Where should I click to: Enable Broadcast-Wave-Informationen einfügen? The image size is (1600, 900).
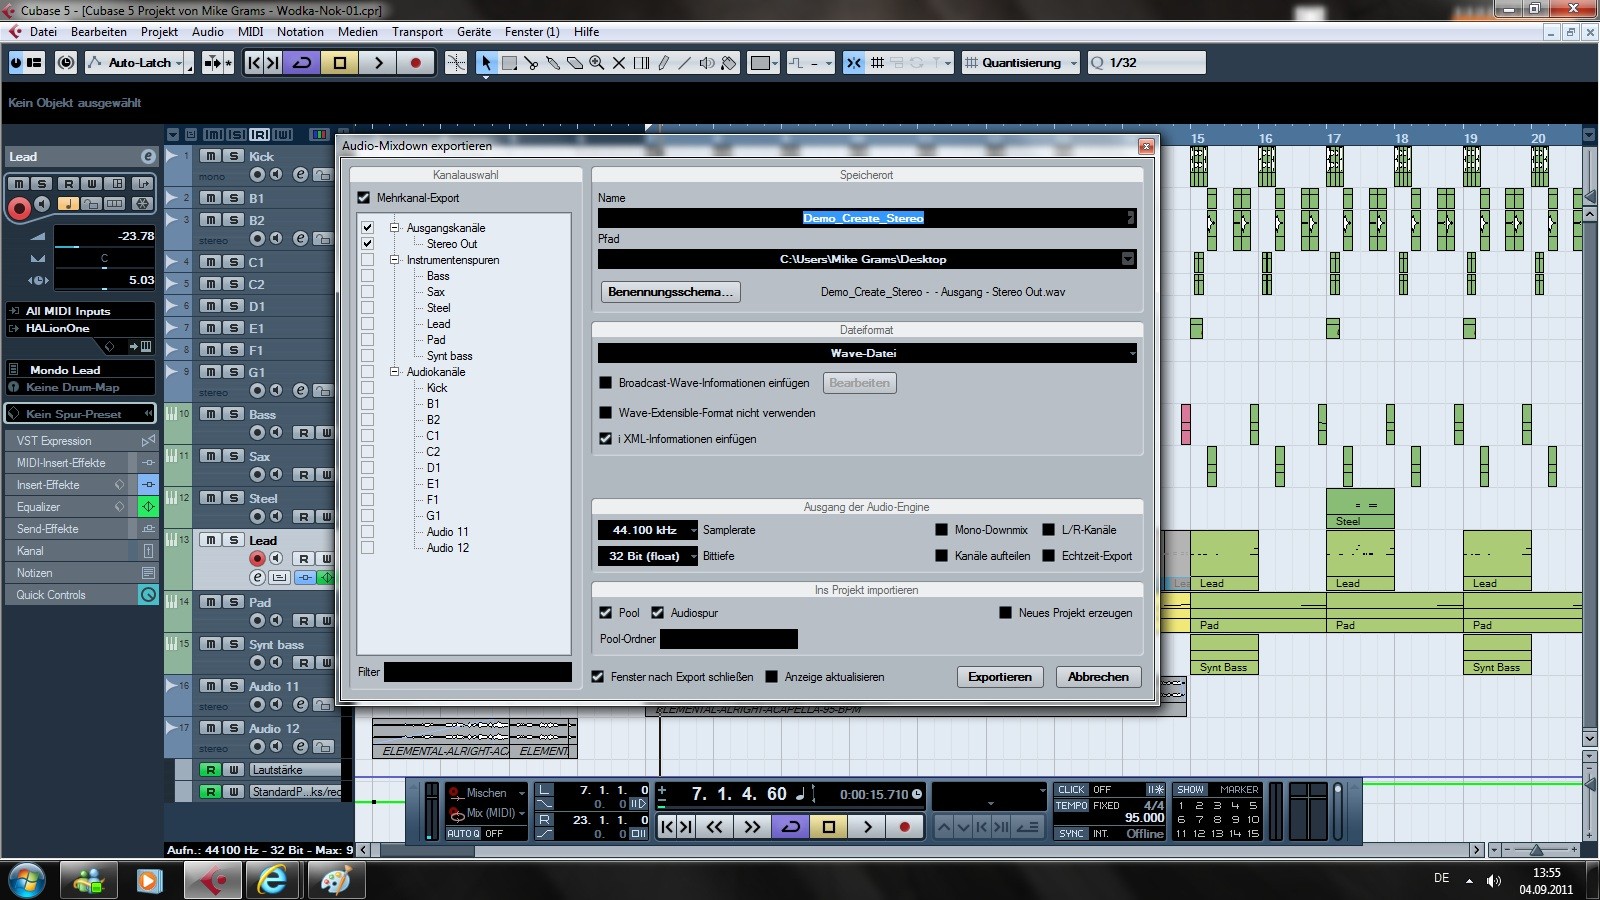click(x=605, y=383)
